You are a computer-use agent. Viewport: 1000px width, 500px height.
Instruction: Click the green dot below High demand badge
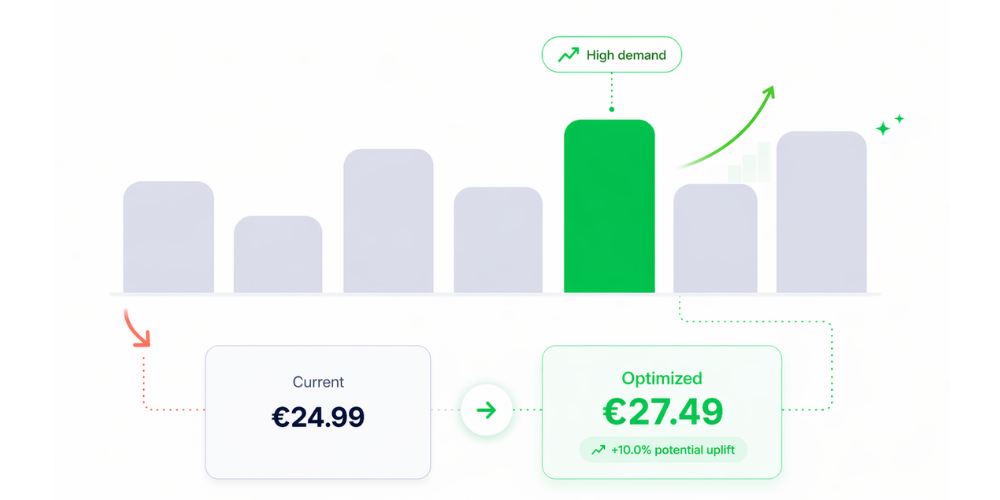coord(611,110)
